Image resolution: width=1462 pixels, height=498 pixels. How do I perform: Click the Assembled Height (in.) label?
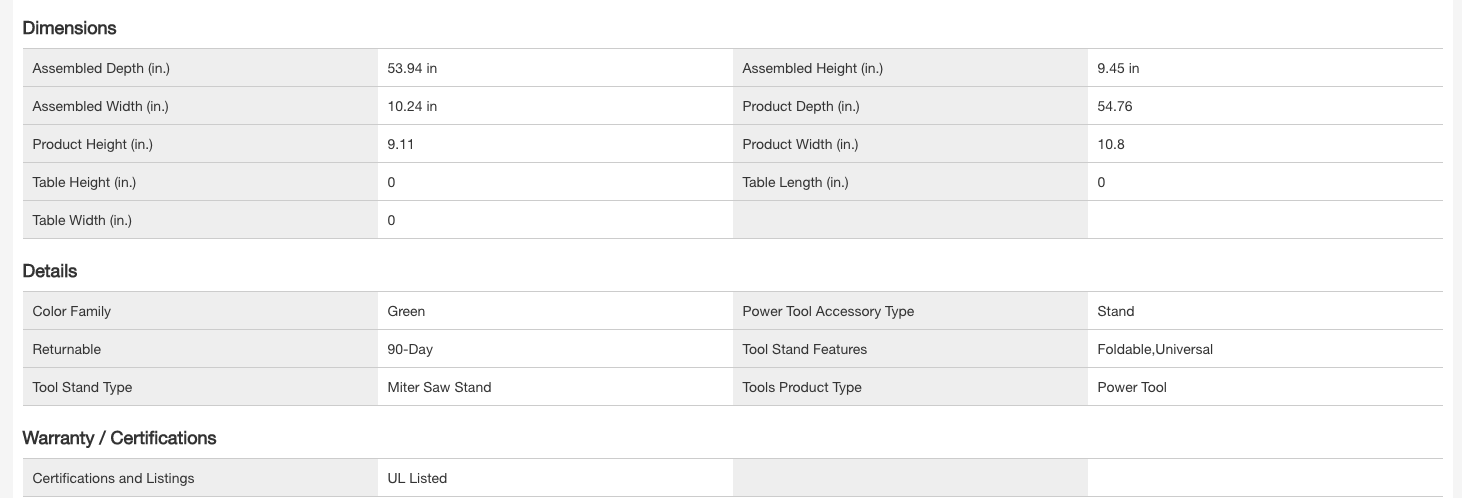812,68
